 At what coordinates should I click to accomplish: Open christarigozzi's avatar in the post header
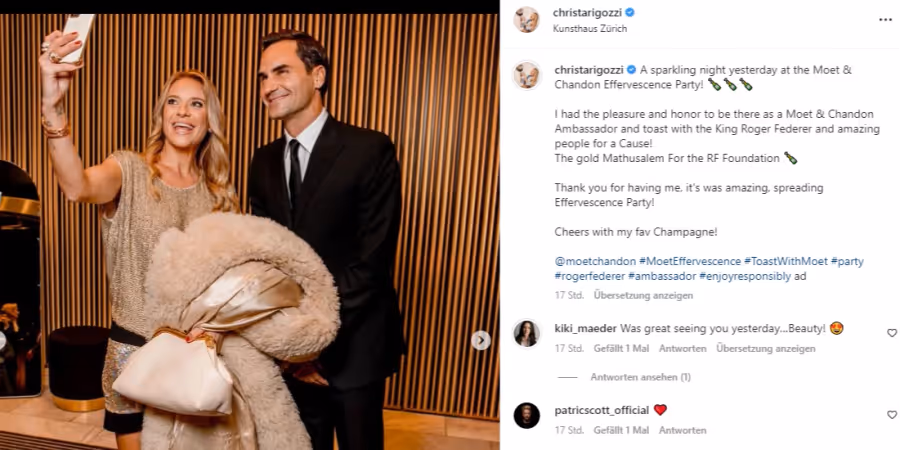(x=526, y=20)
